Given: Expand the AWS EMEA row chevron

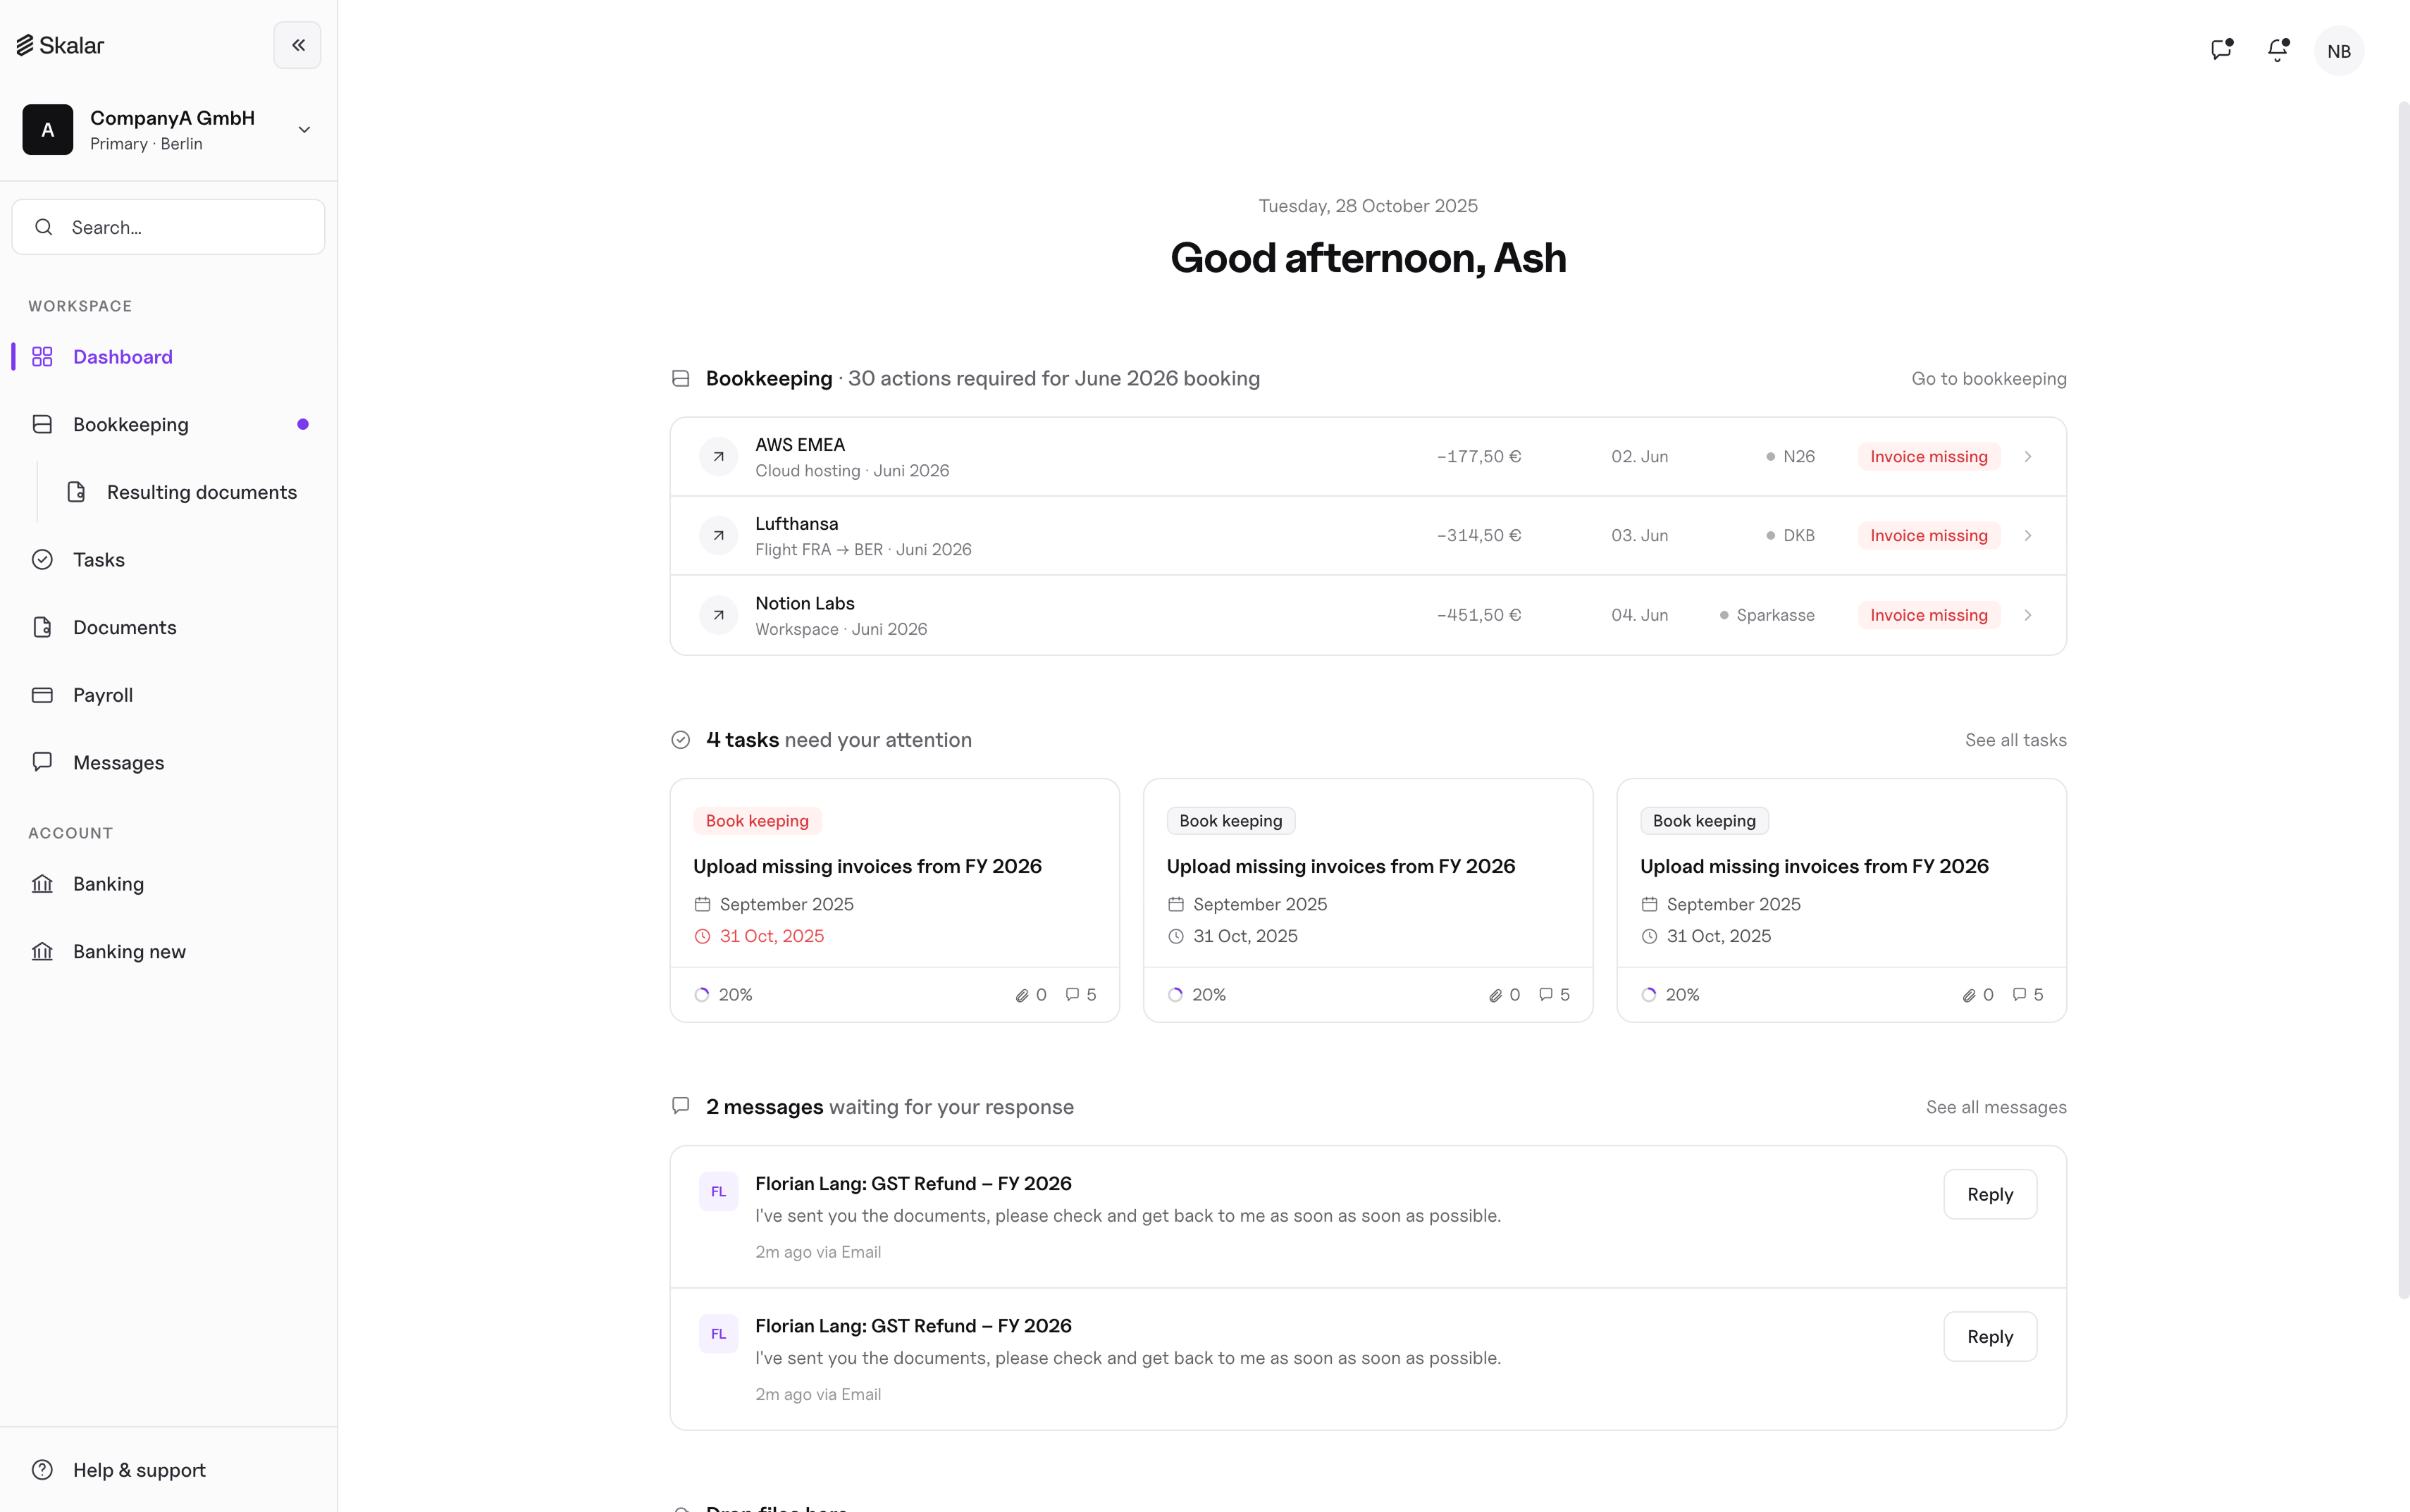Looking at the screenshot, I should point(2028,457).
